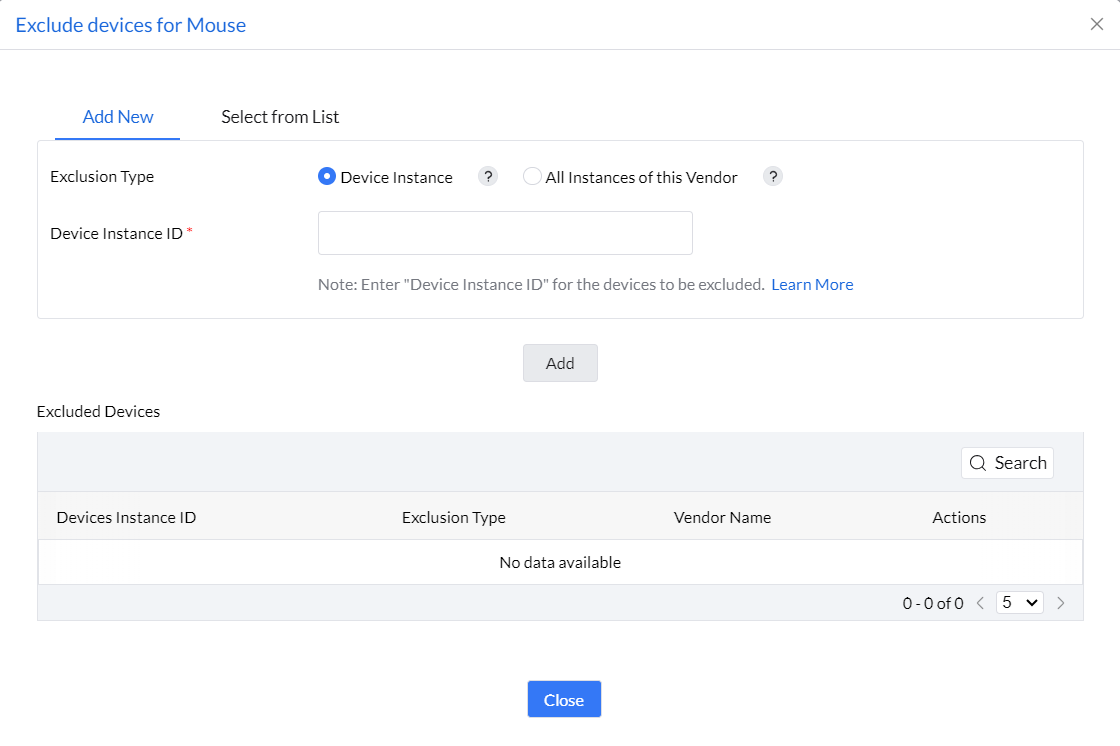
Task: Open help icon beside All Instances of this Vendor
Action: [773, 177]
